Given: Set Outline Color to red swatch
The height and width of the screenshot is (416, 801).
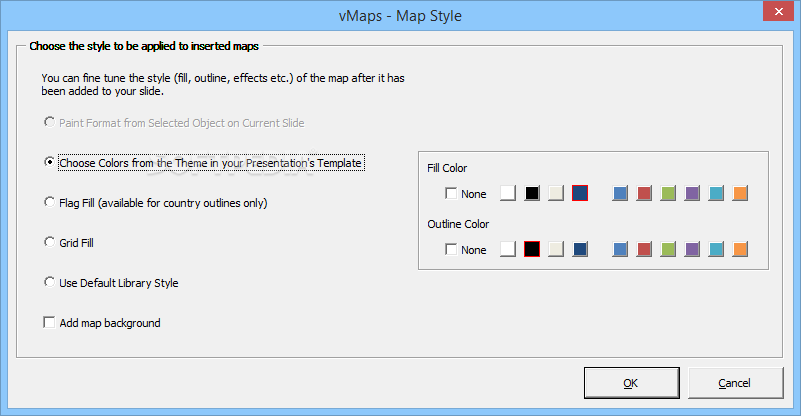Looking at the screenshot, I should pos(644,249).
